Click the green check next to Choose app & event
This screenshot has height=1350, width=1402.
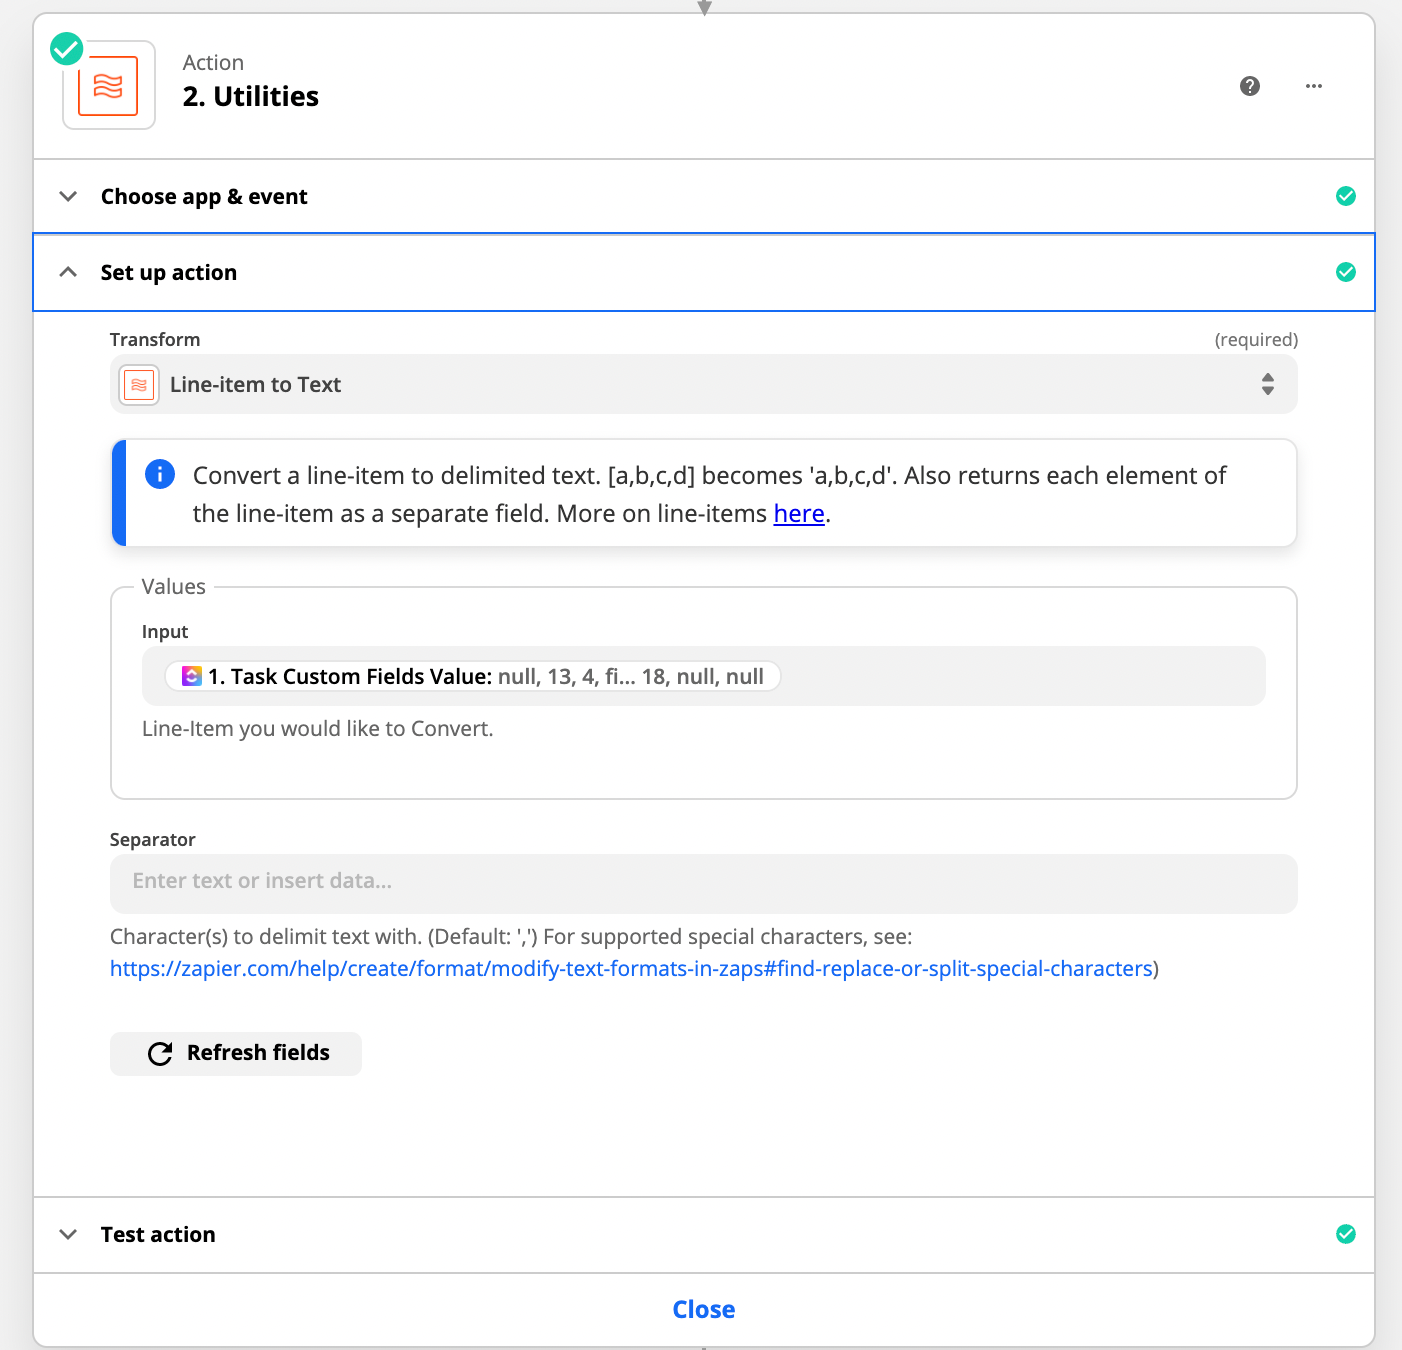coord(1346,196)
